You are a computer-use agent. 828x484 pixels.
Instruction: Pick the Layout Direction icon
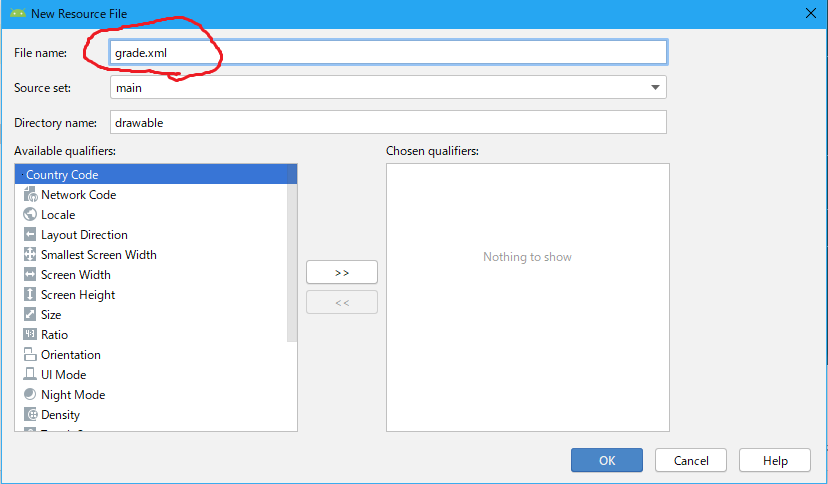pos(30,234)
